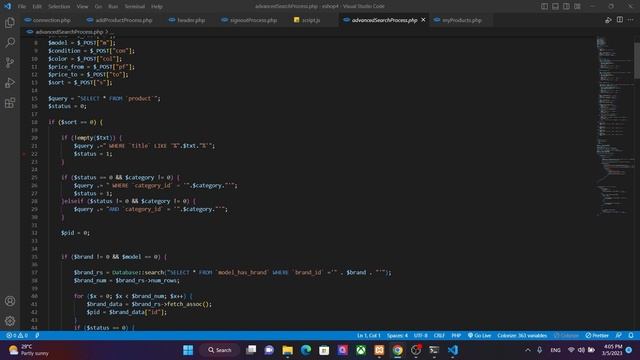
Task: Open the clock showing 4:05 PM
Action: [613, 350]
